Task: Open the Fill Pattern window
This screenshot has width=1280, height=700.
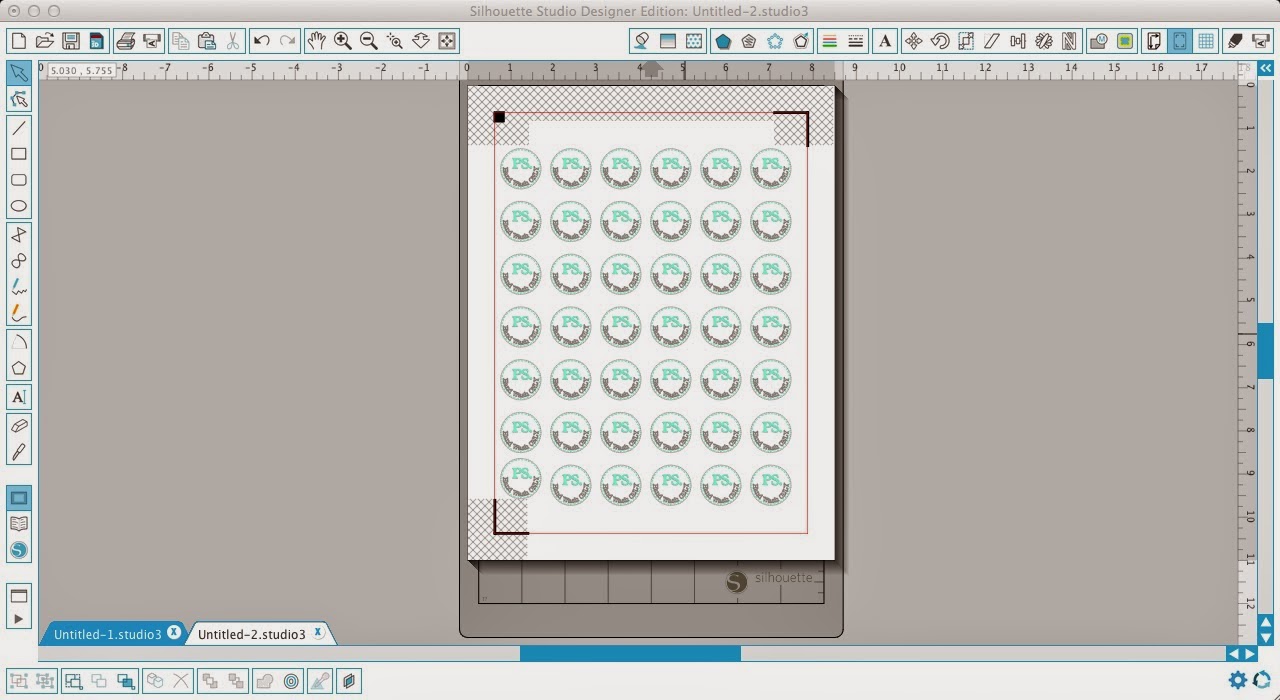Action: (693, 41)
